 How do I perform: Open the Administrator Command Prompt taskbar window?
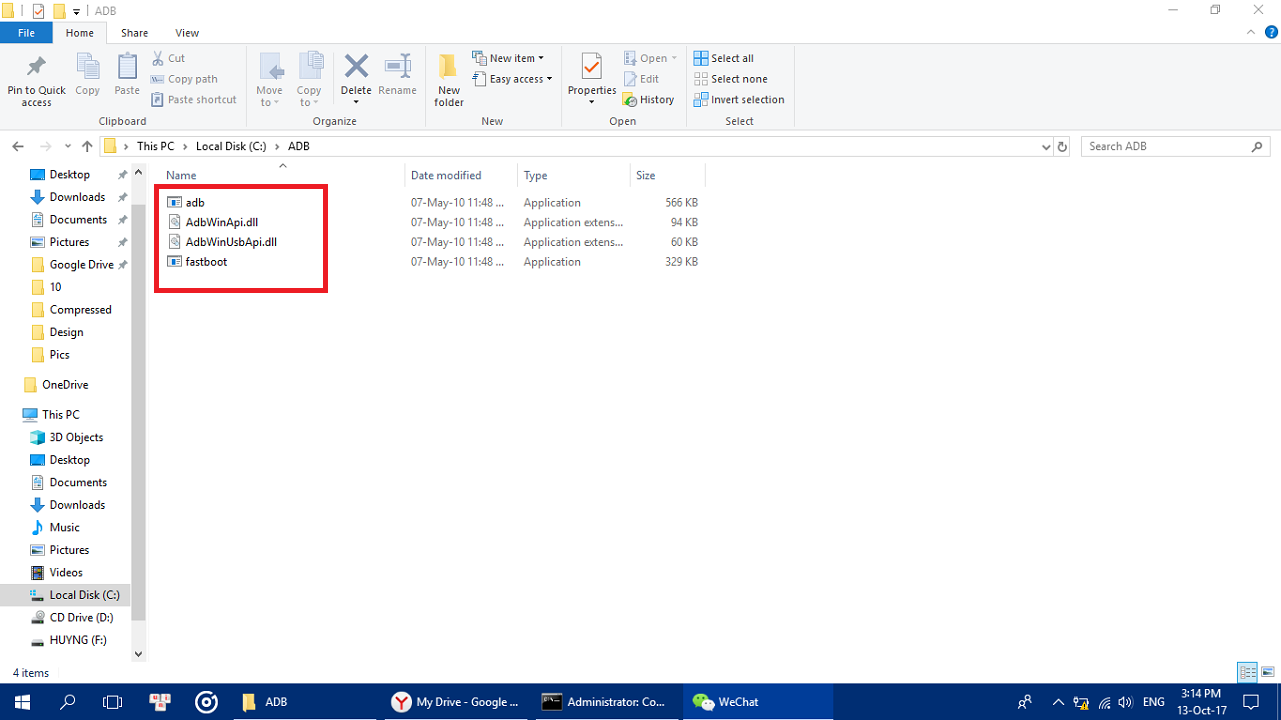click(x=606, y=702)
